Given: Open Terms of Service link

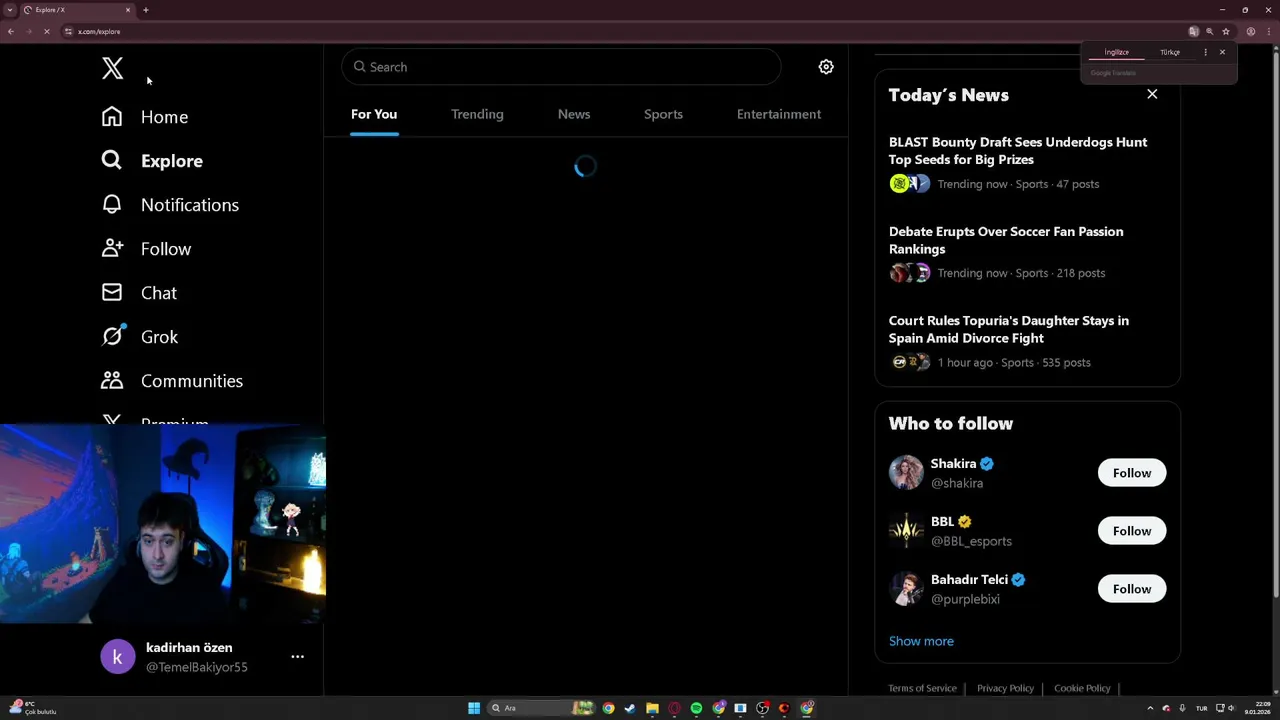Looking at the screenshot, I should 922,688.
